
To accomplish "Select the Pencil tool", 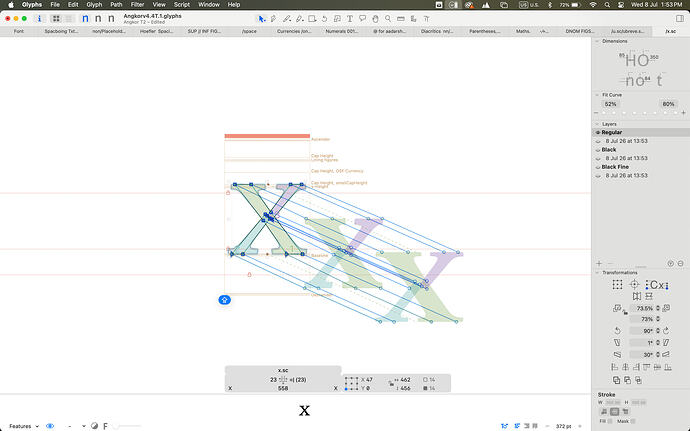I will click(287, 19).
